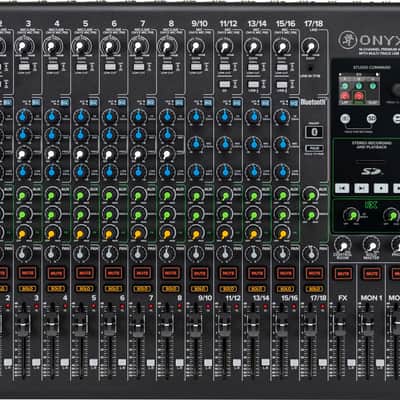
Task: Click the top green aux knob on channel 17/18
Action: (x=311, y=195)
